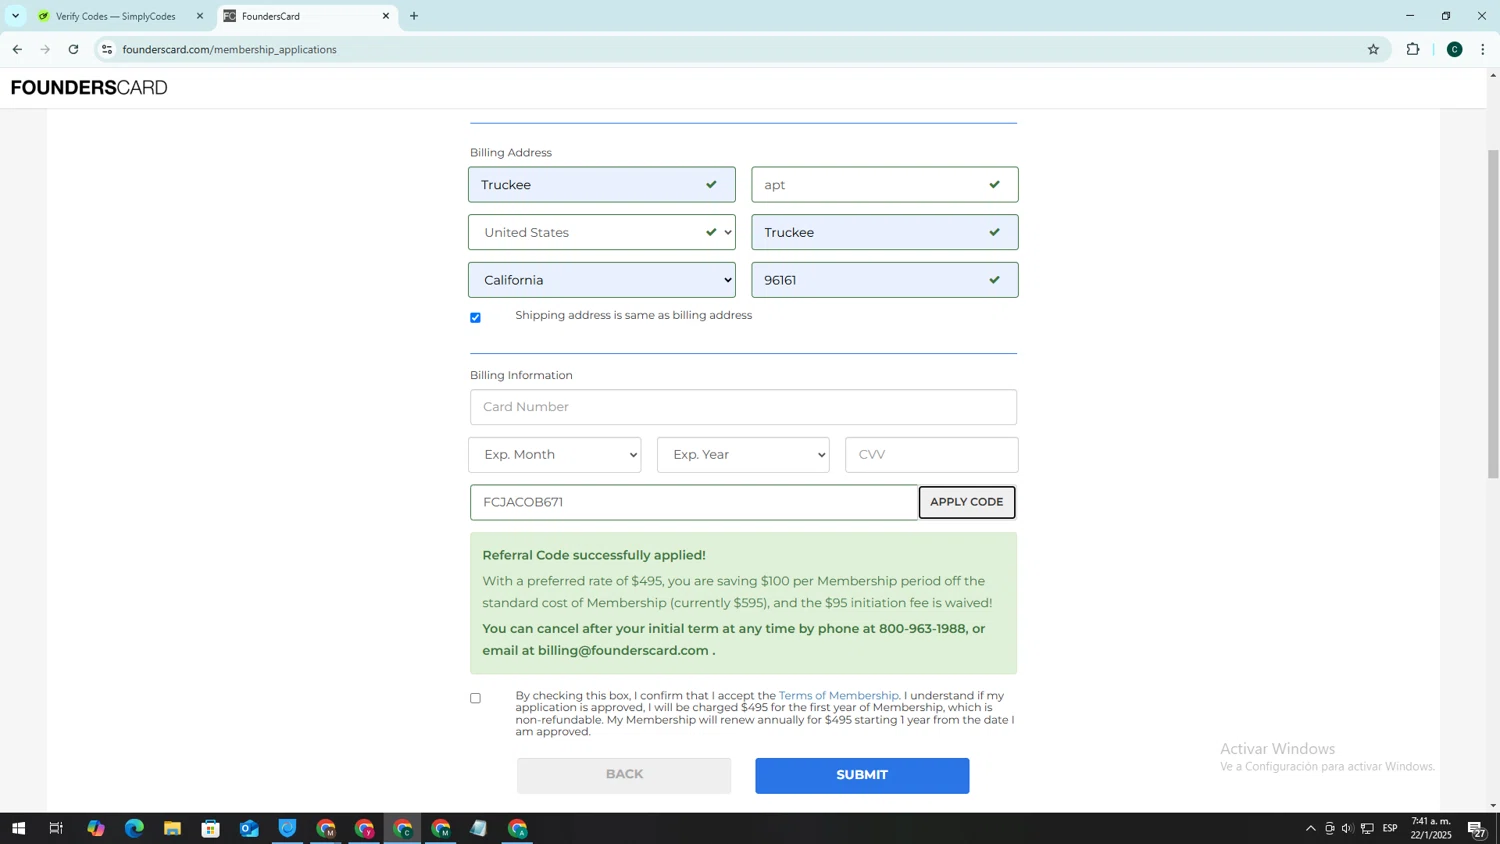Bookmark this page with the star icon
The image size is (1500, 844).
pyautogui.click(x=1373, y=49)
